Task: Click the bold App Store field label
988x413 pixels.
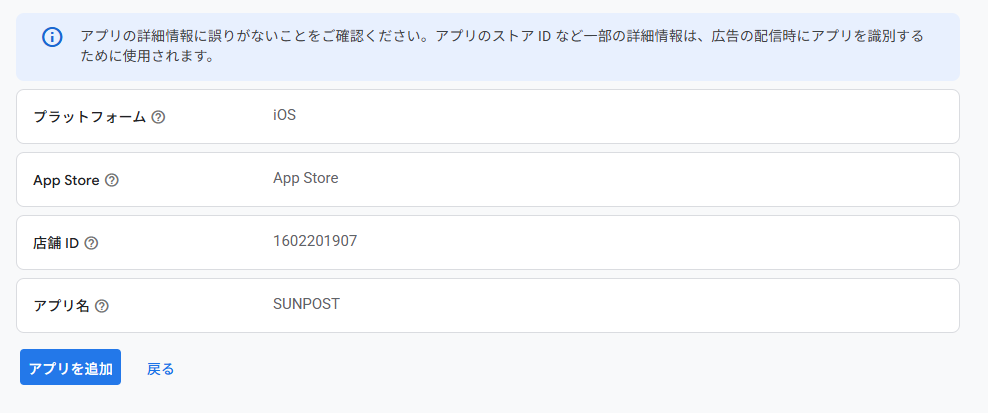Action: pos(66,181)
